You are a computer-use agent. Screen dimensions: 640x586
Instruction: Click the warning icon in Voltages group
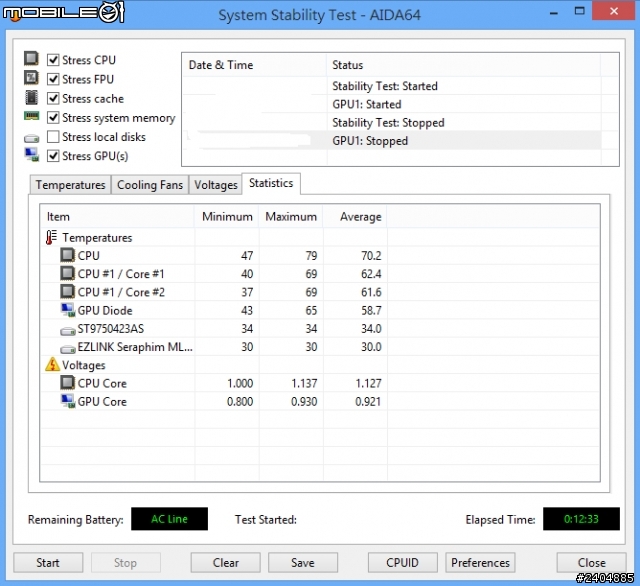tap(52, 364)
